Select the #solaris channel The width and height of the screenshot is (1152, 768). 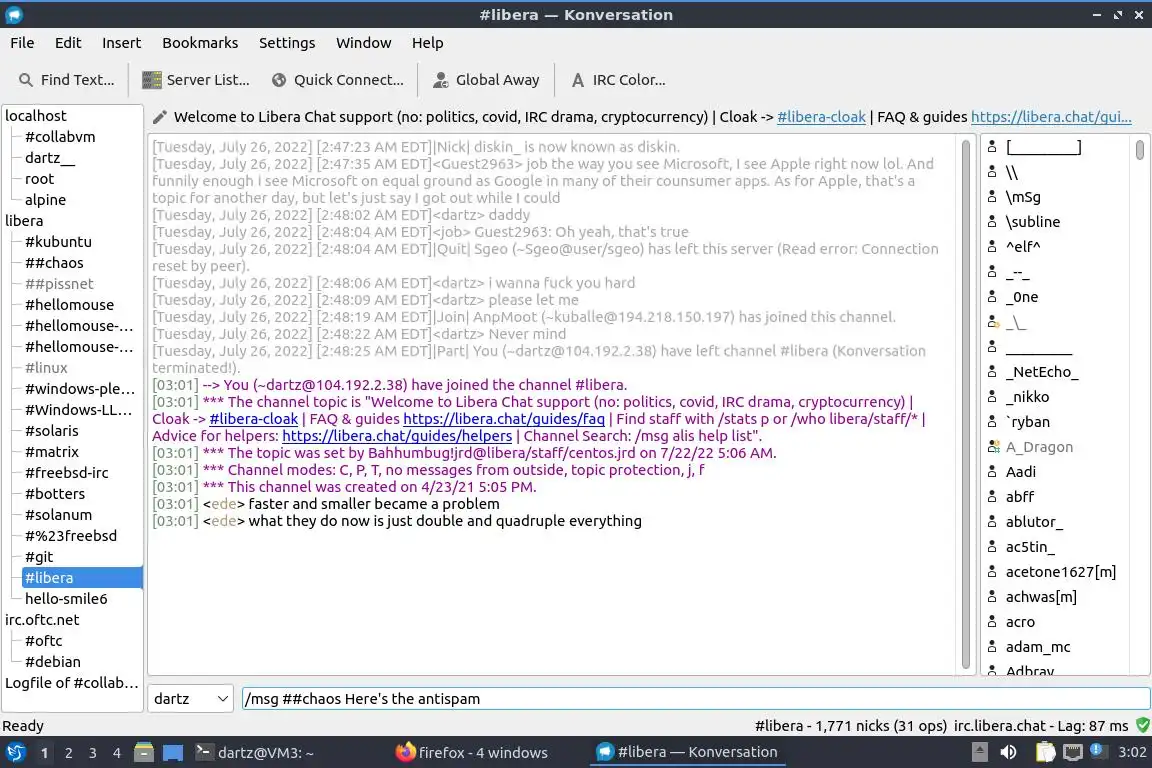(x=51, y=431)
